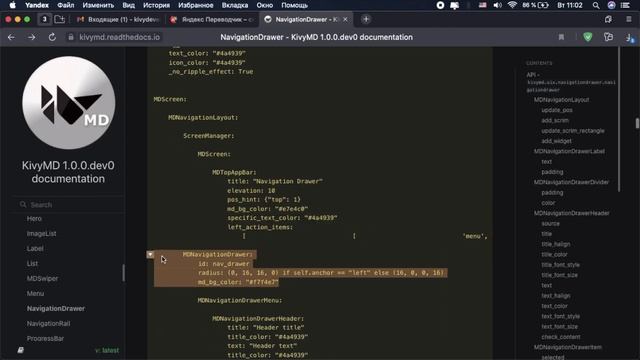Go to MDSwiper docs page
640x360 pixels.
tap(42, 278)
